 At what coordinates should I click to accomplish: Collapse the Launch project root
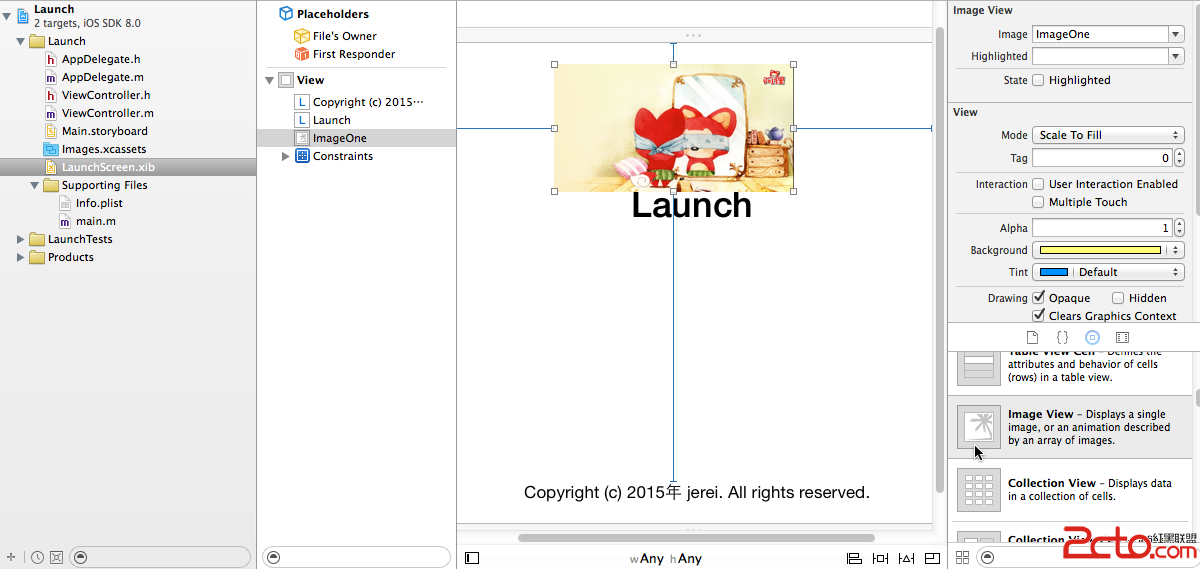7,15
